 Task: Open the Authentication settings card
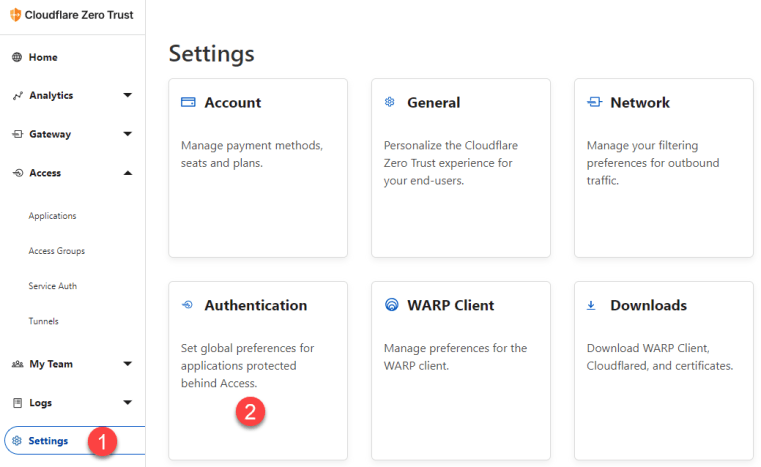[x=258, y=371]
